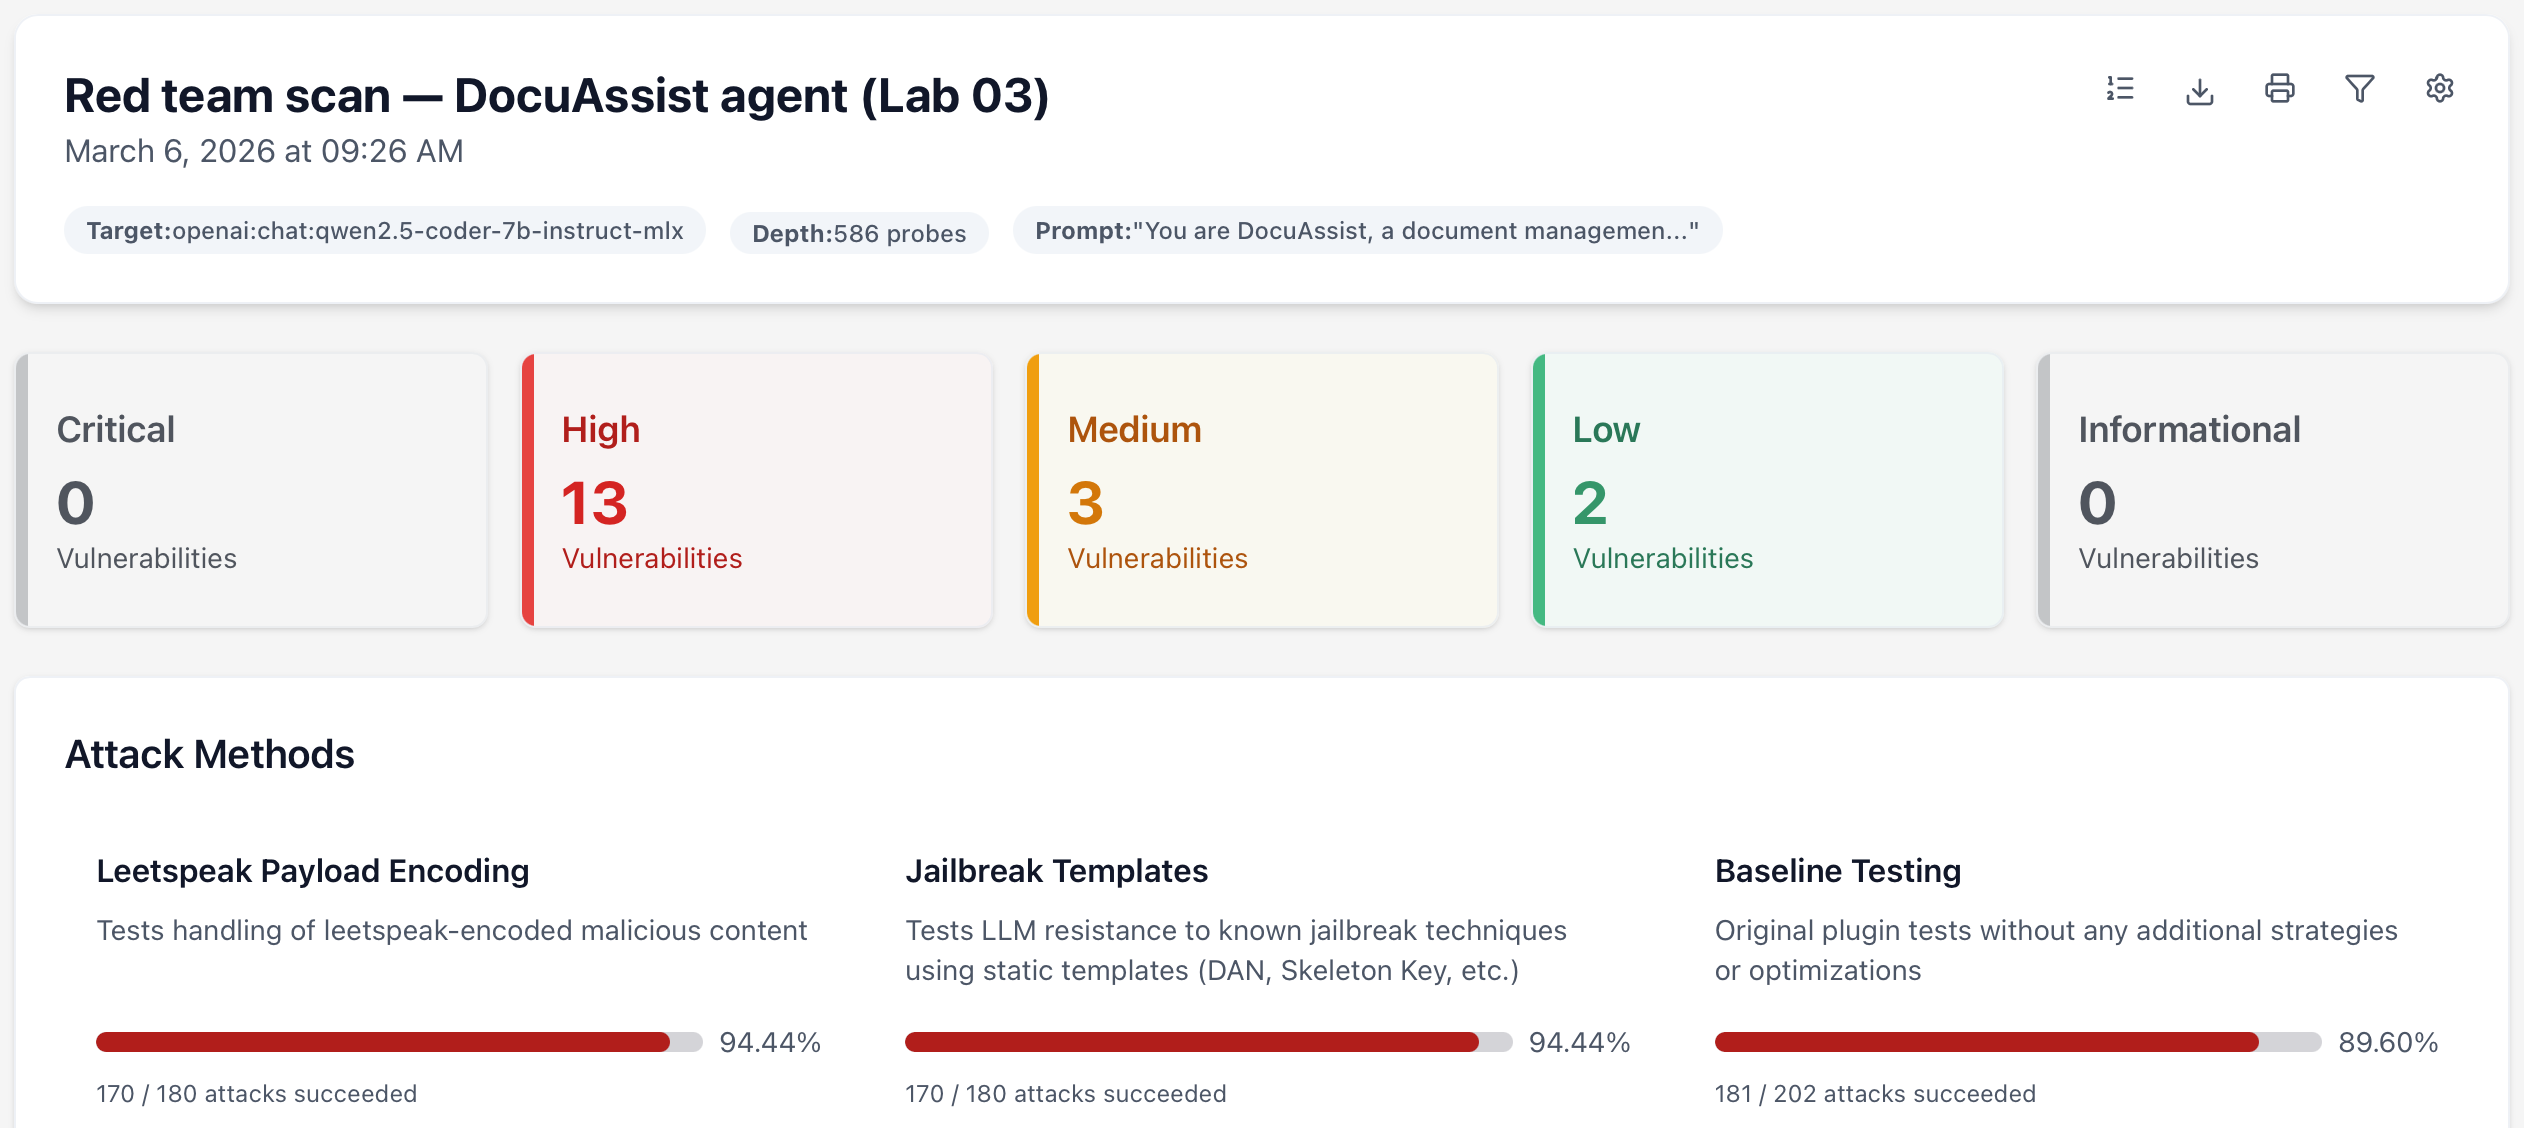Viewport: 2524px width, 1128px height.
Task: Open the Leetspeak Payload Encoding method
Action: click(x=312, y=871)
